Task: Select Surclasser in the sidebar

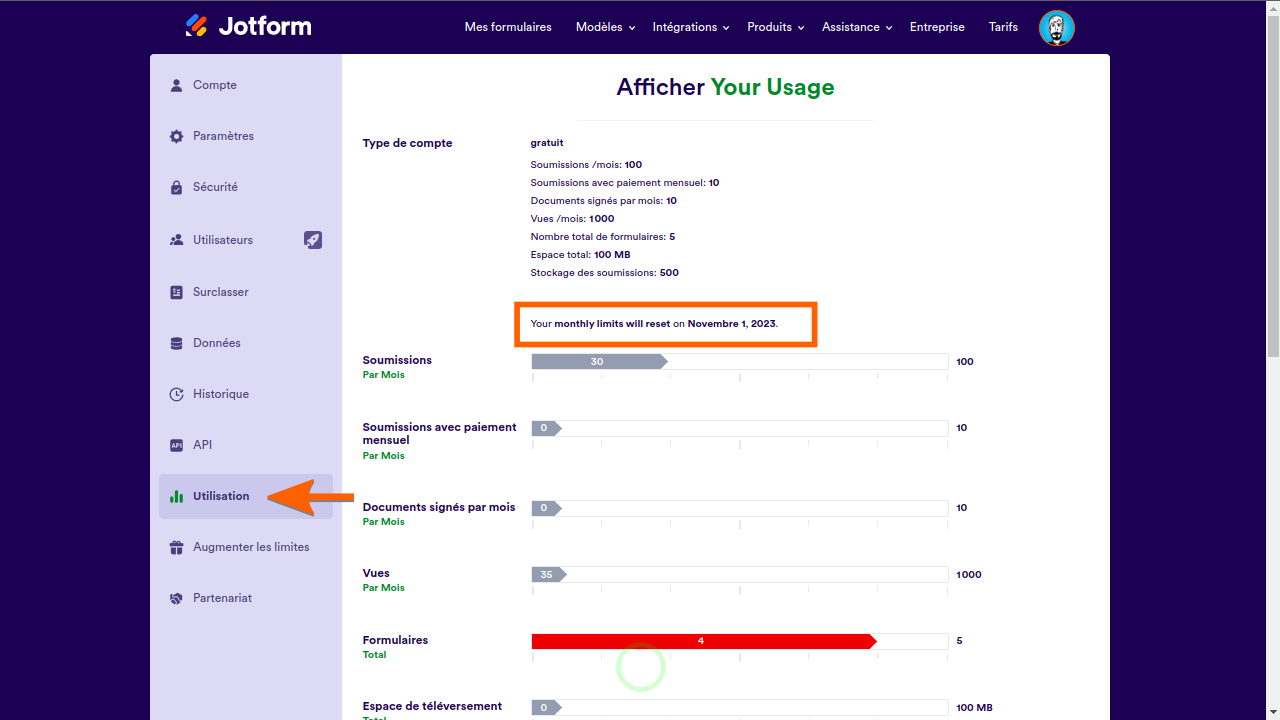Action: point(221,292)
